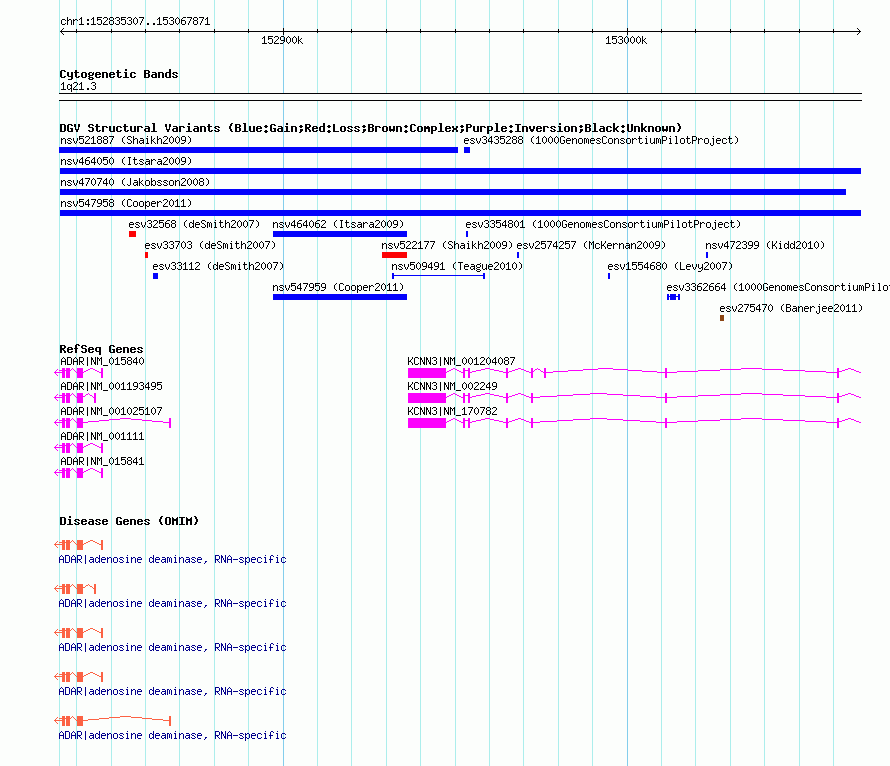Select the esv3435288 small blue variant marker

467,150
